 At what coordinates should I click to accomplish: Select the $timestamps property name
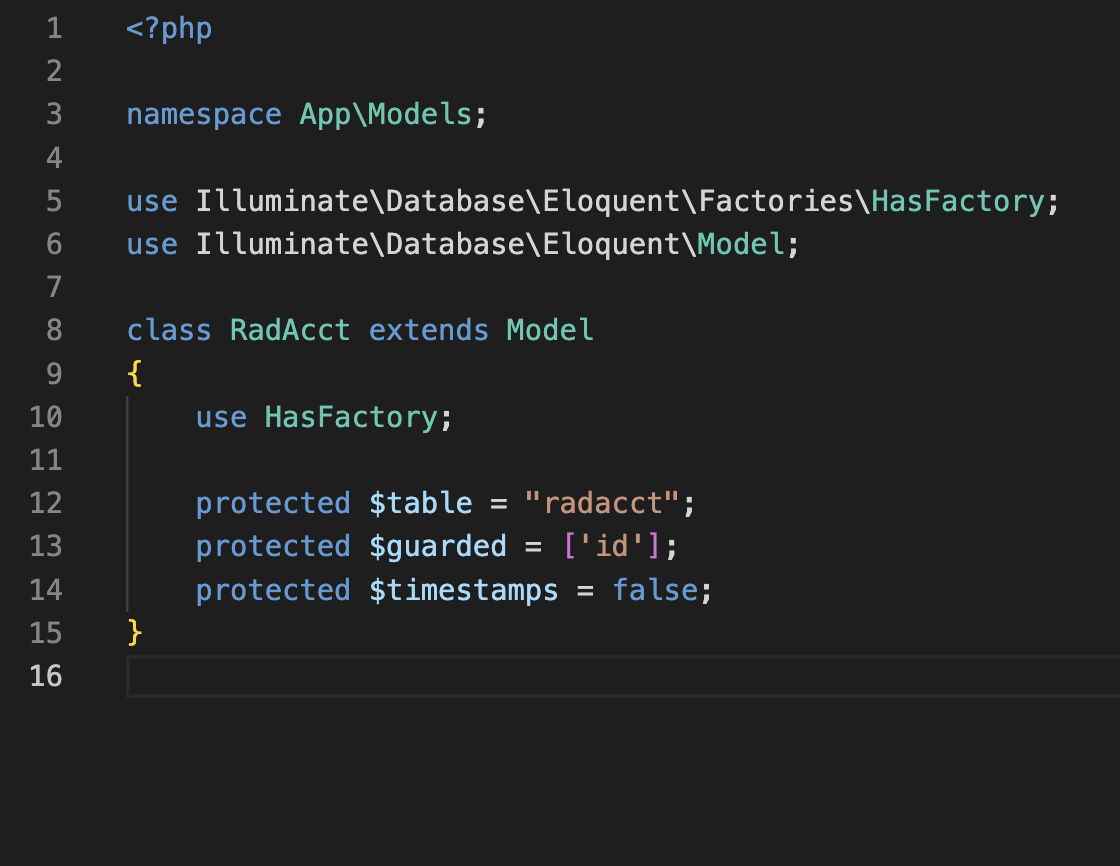pyautogui.click(x=463, y=590)
